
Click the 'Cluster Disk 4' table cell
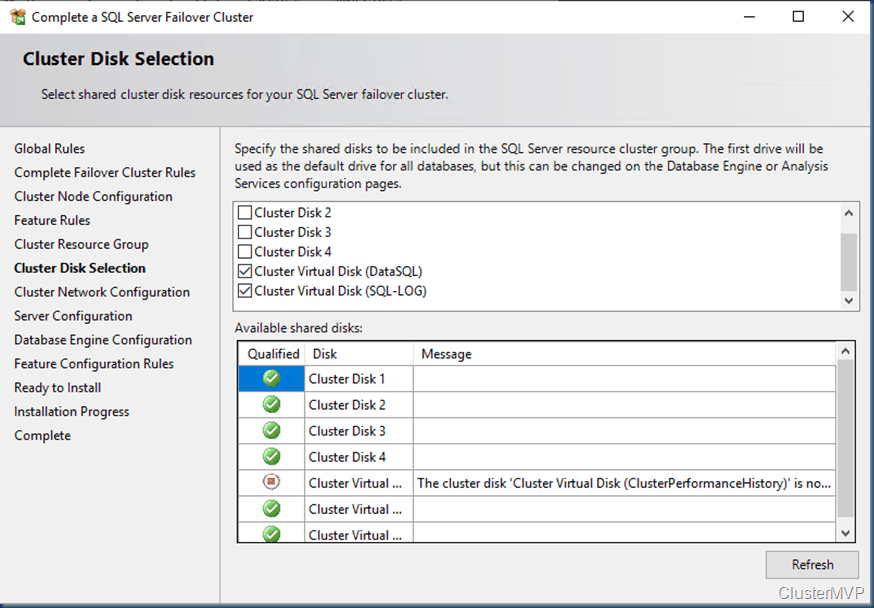click(x=359, y=457)
